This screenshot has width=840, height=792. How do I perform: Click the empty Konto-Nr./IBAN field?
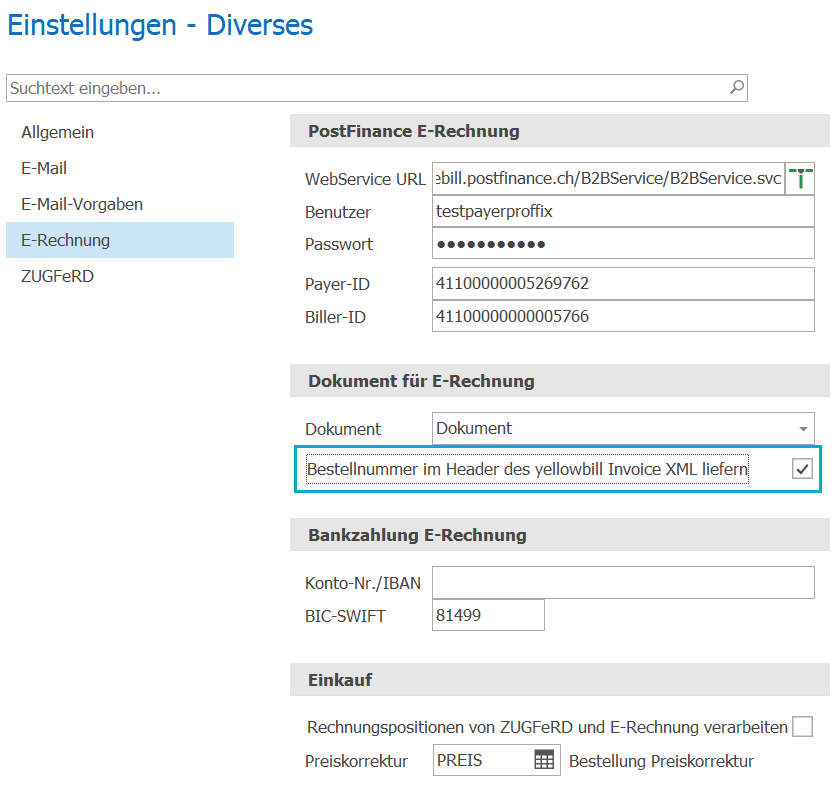[623, 582]
